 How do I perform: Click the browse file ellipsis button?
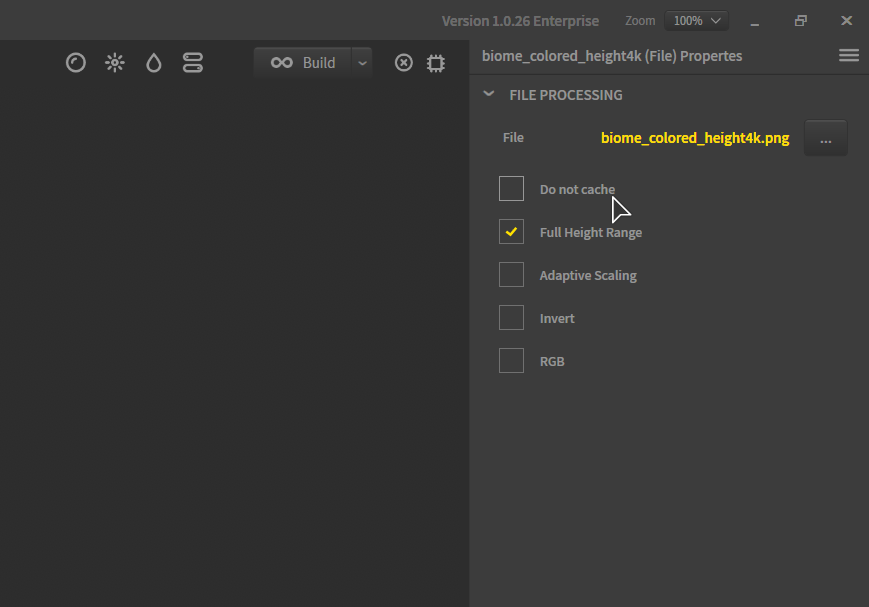pos(825,139)
